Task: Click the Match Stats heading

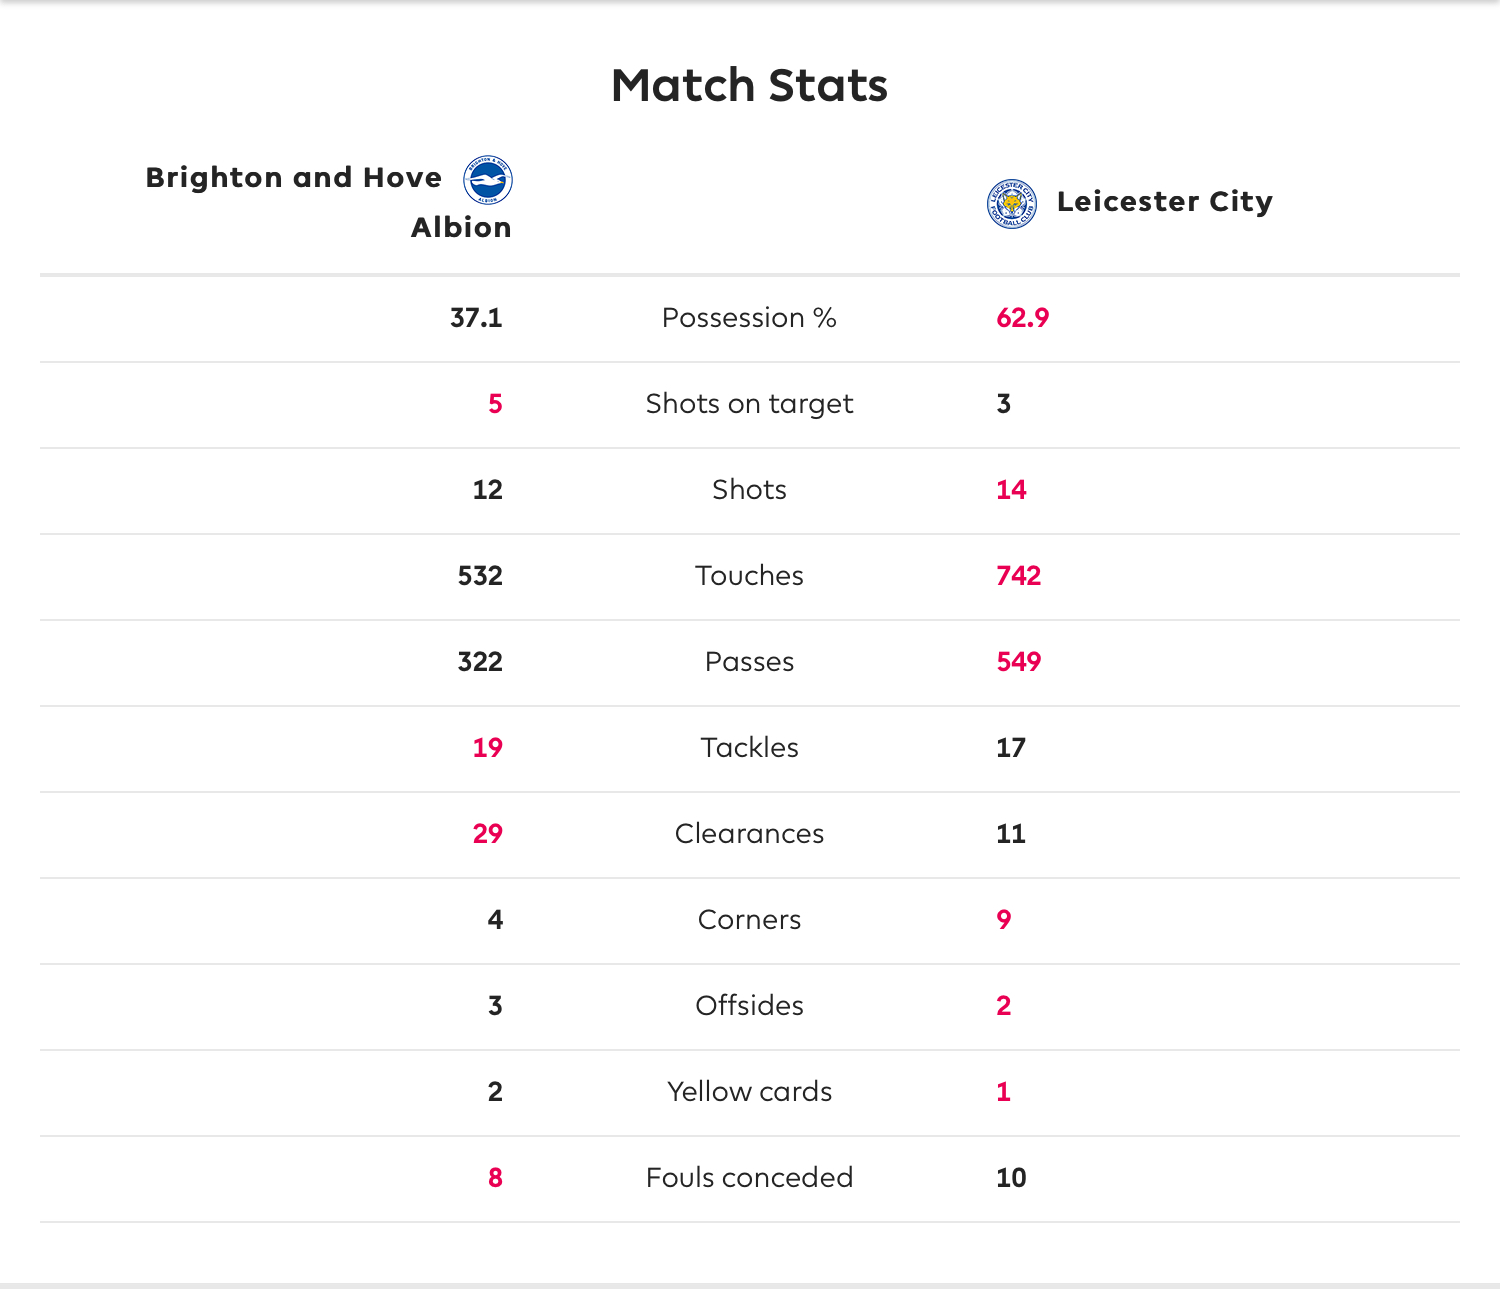Action: (x=750, y=85)
